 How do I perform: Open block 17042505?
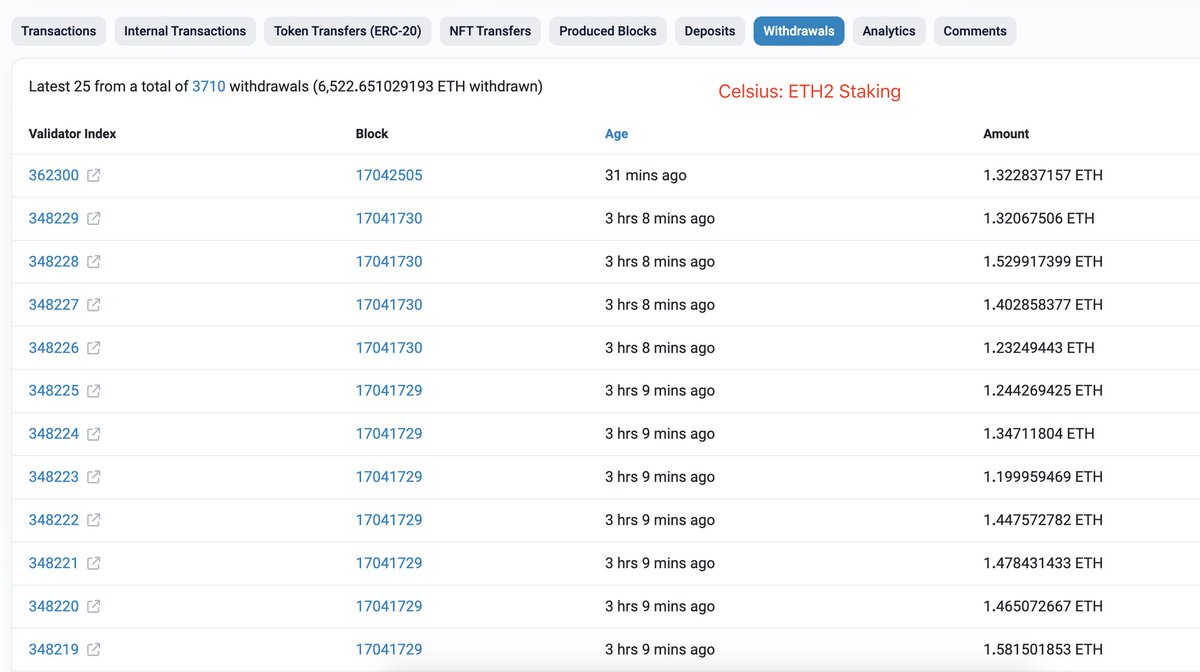point(389,175)
